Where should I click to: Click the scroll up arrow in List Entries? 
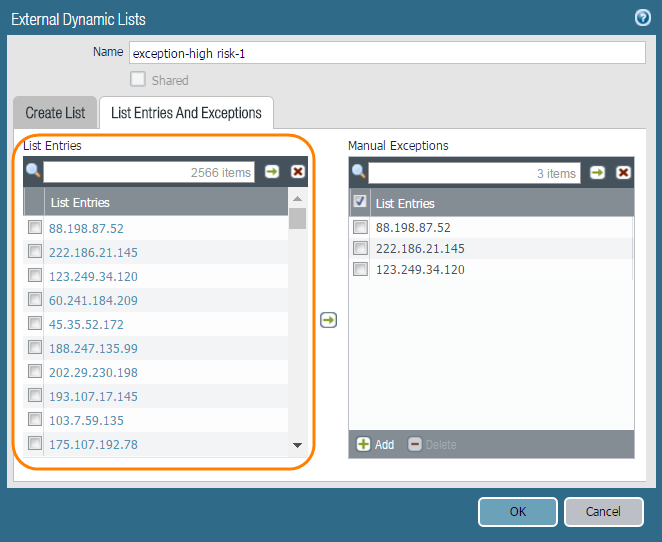[297, 199]
